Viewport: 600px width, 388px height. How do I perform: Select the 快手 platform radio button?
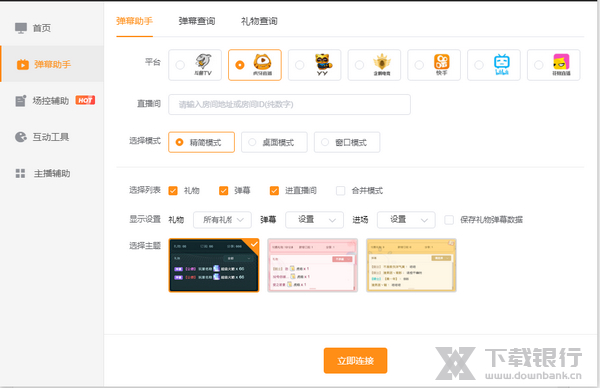pyautogui.click(x=419, y=65)
